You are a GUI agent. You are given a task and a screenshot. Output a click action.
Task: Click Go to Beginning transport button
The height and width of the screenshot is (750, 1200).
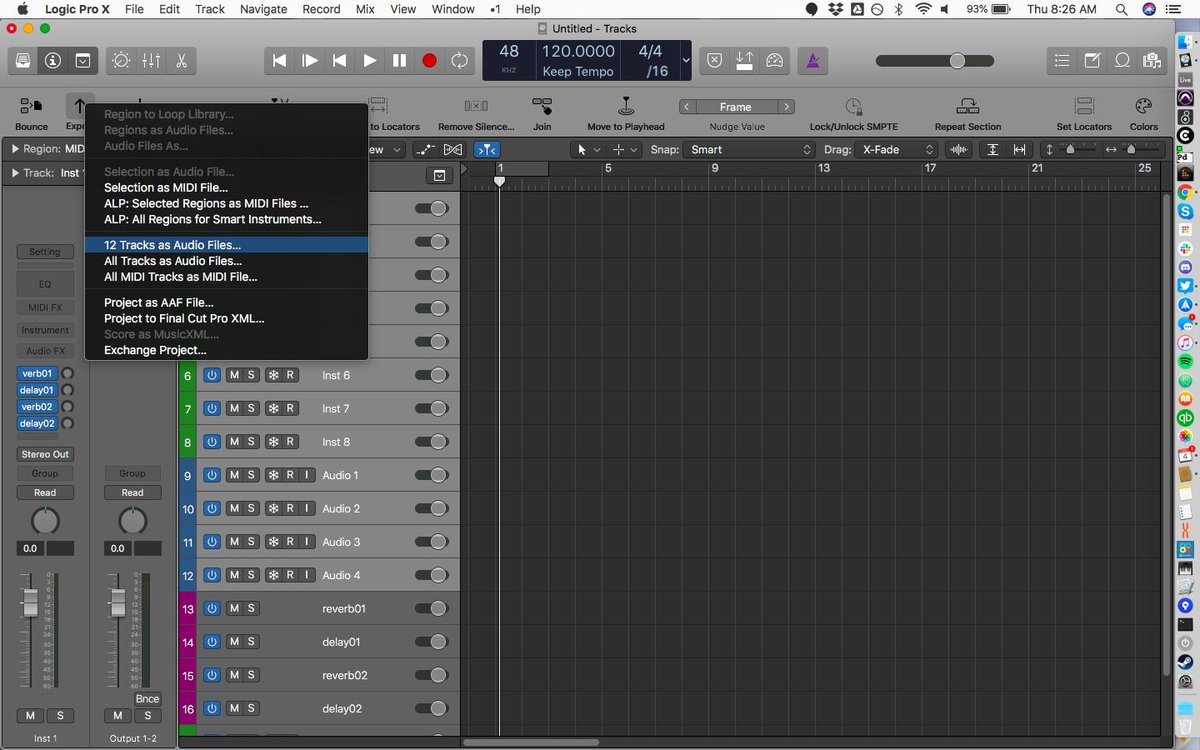(280, 60)
